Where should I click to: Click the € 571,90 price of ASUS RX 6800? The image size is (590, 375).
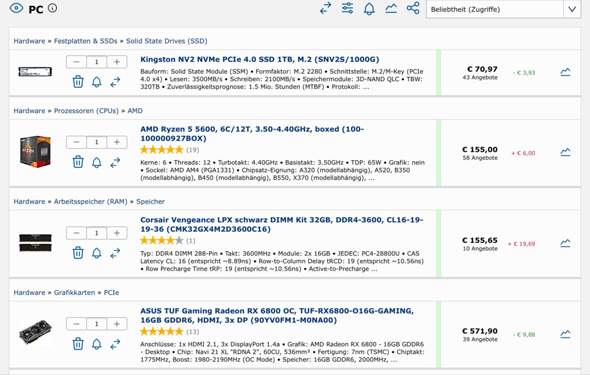pyautogui.click(x=480, y=331)
